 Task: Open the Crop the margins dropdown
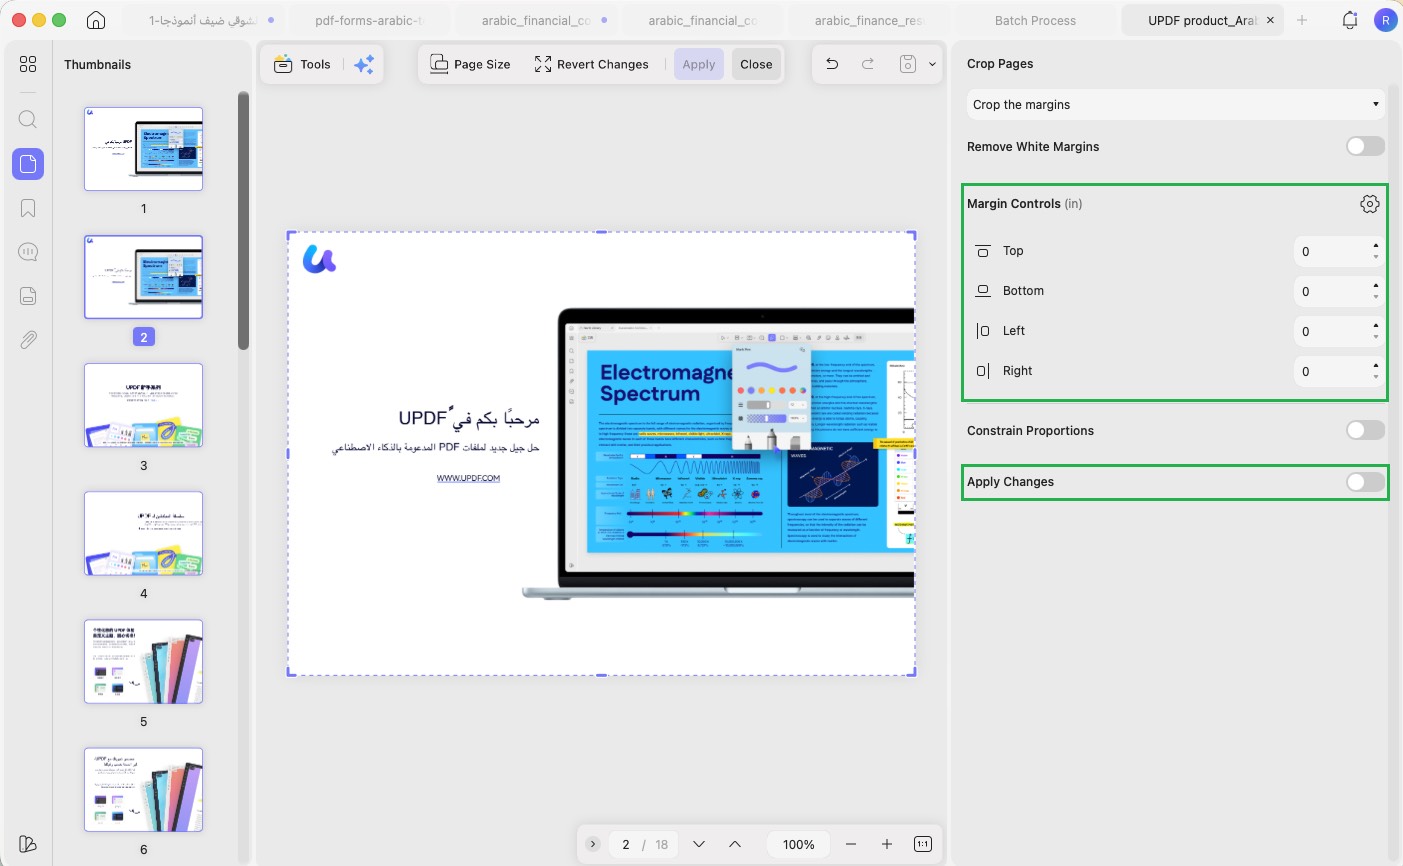point(1176,104)
